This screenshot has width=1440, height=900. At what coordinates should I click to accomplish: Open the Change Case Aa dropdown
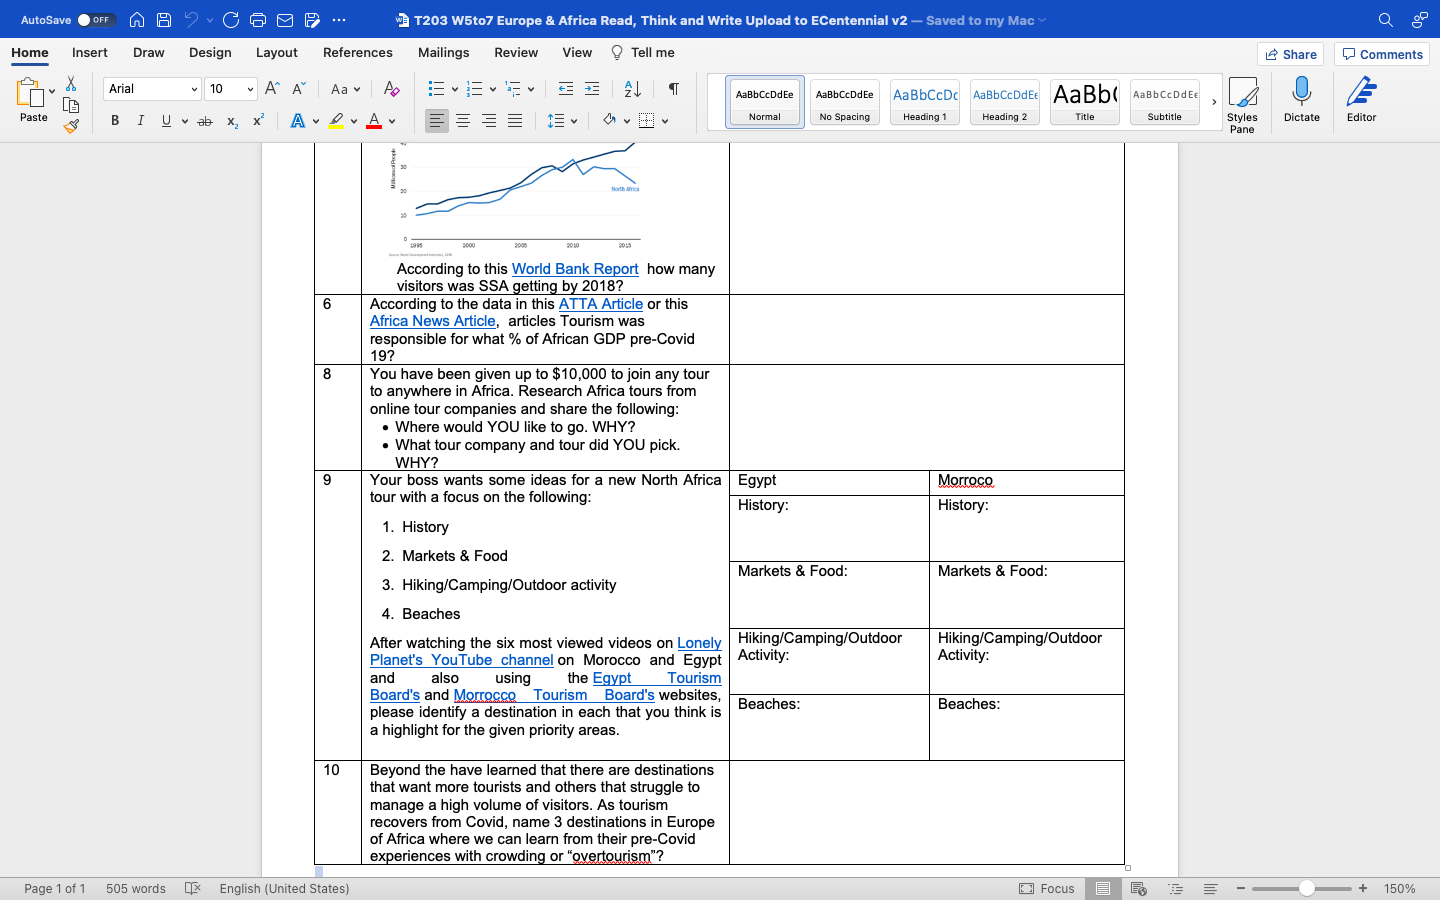click(345, 89)
